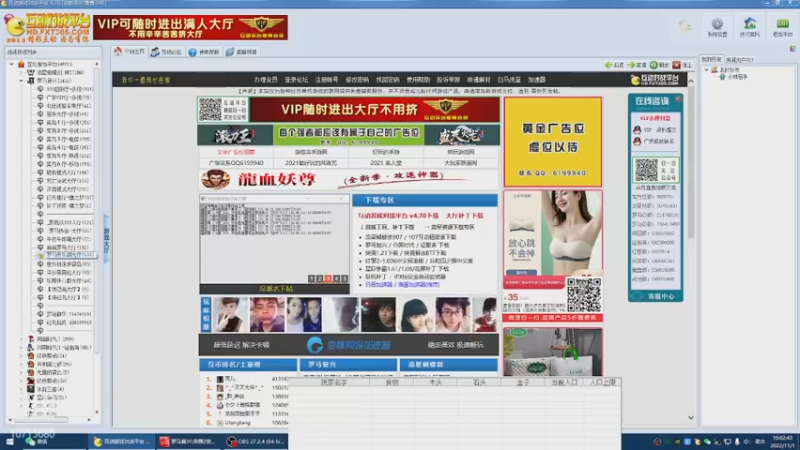800x450 pixels.
Task: Click the friend avatar icon in the friends panel
Action: tap(722, 77)
